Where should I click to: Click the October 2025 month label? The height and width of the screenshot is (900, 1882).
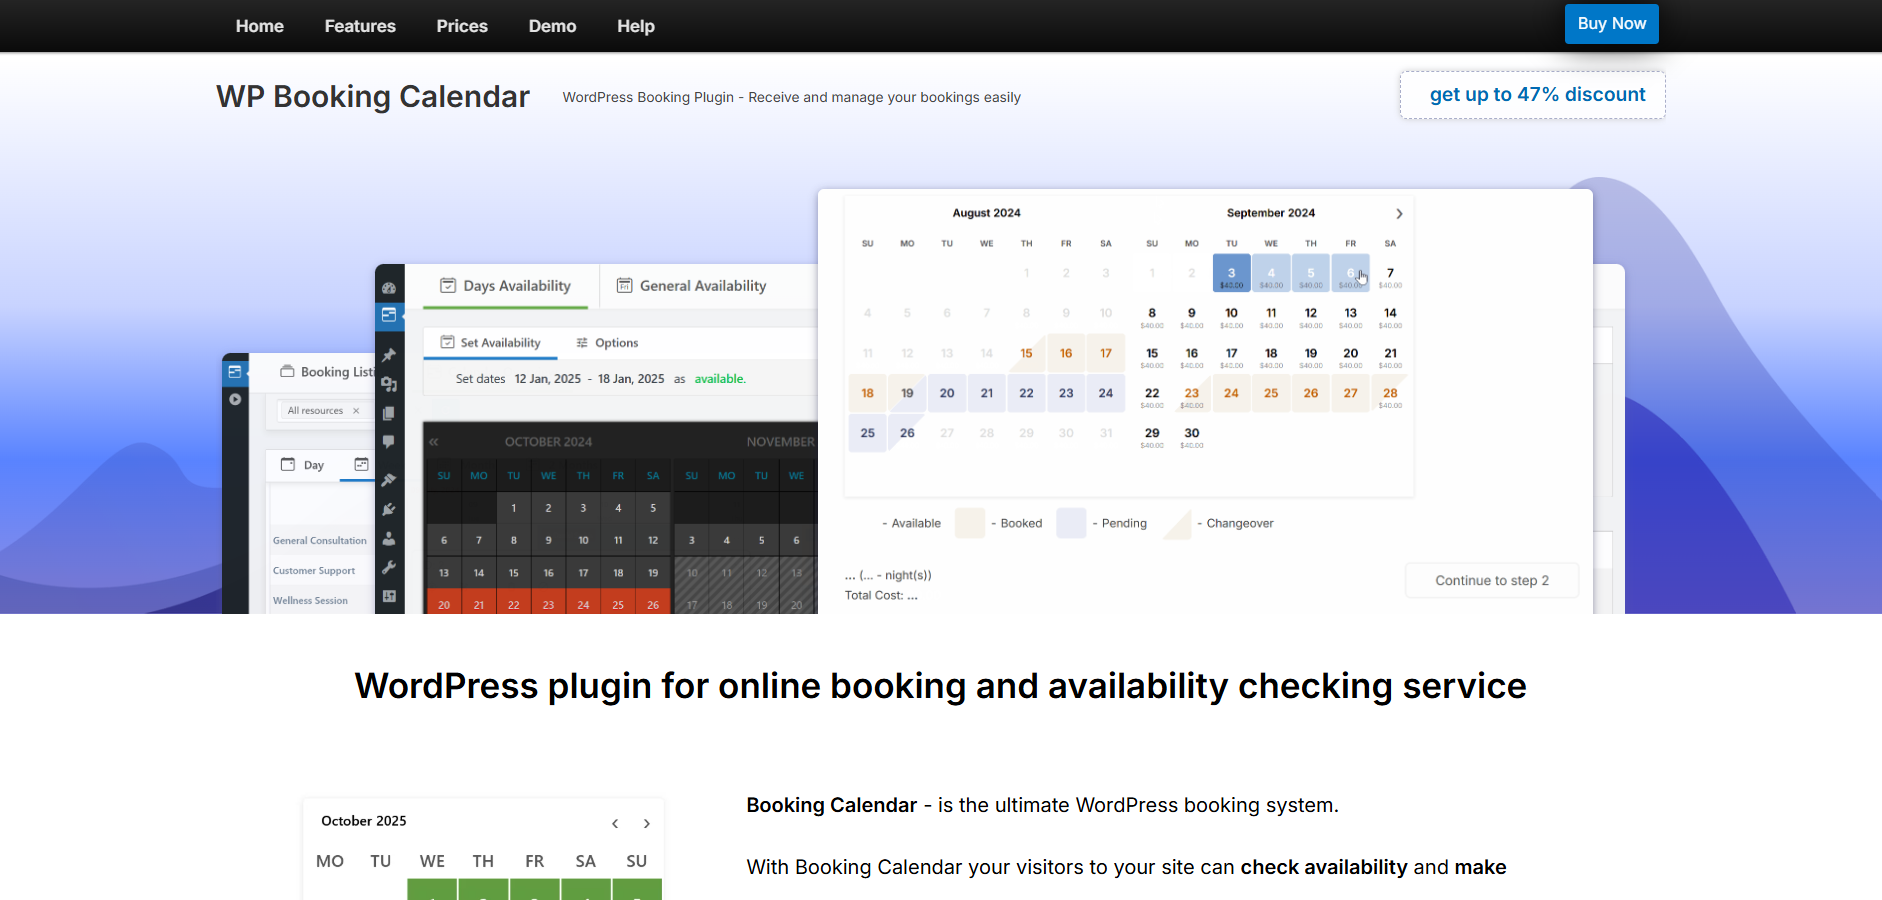click(364, 821)
